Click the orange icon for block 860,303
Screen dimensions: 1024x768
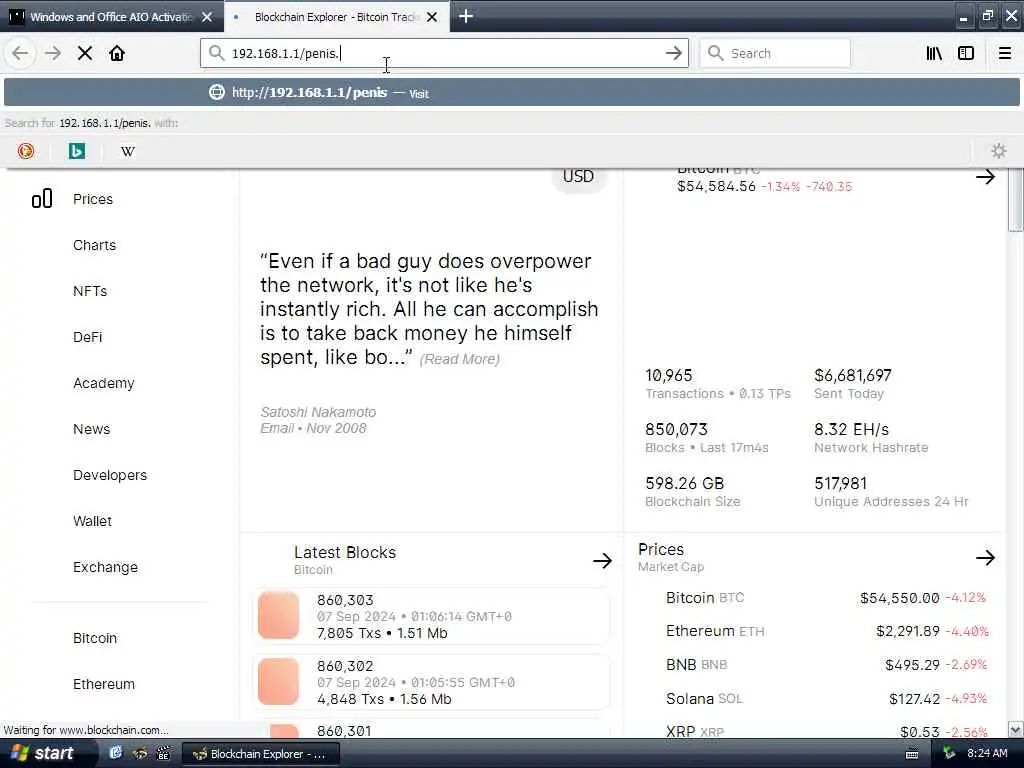[278, 615]
